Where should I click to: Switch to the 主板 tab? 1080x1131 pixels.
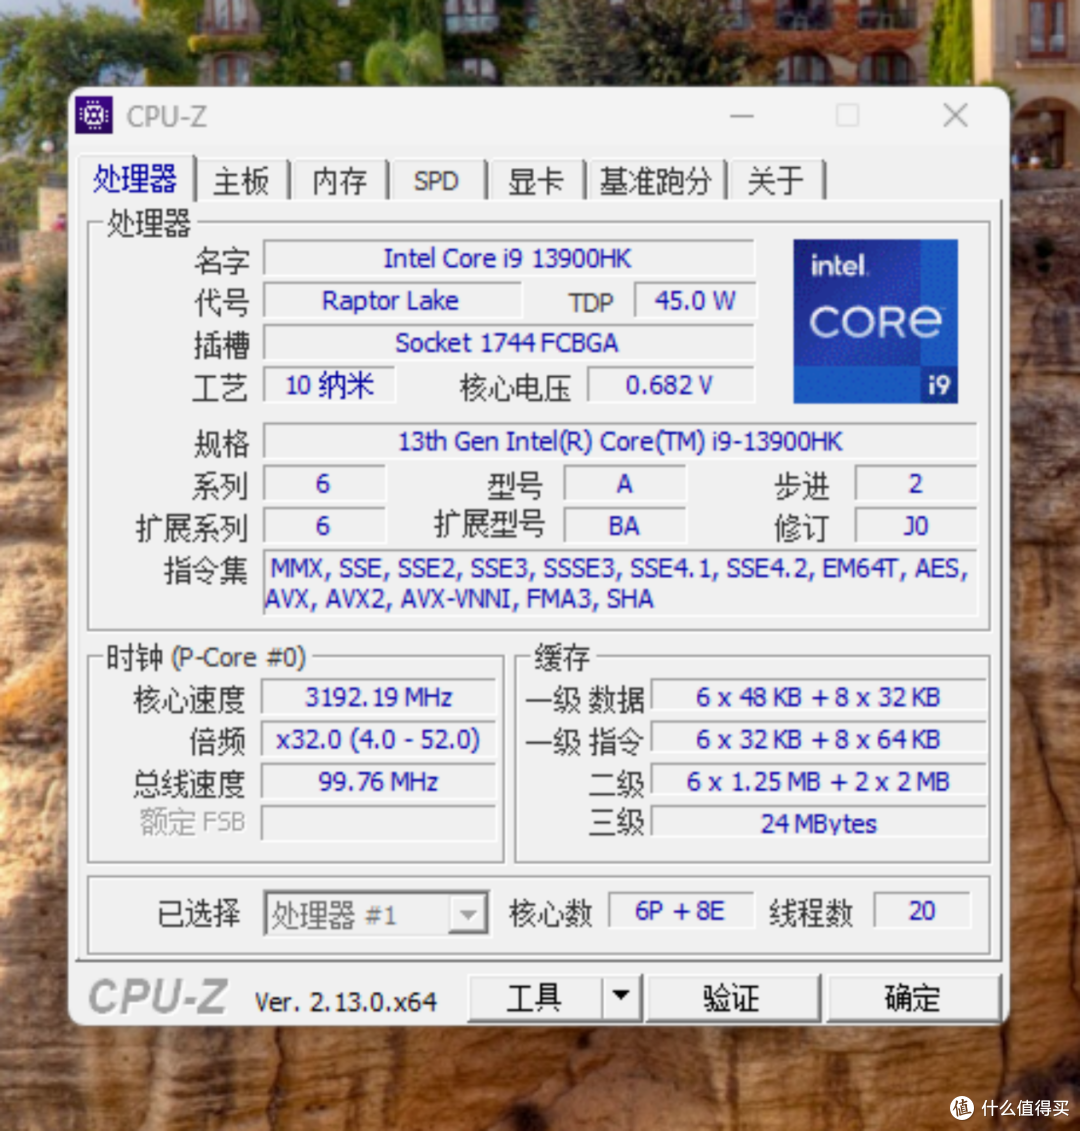tap(242, 180)
